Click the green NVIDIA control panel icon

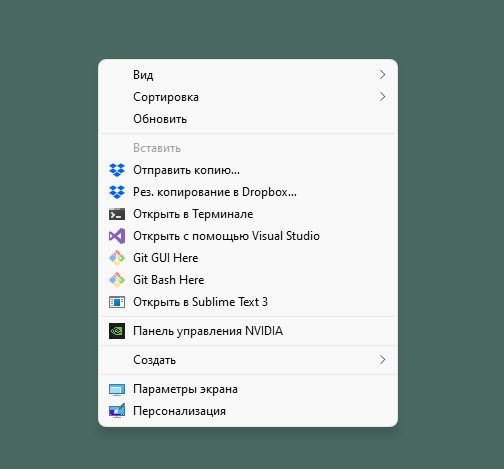[117, 331]
